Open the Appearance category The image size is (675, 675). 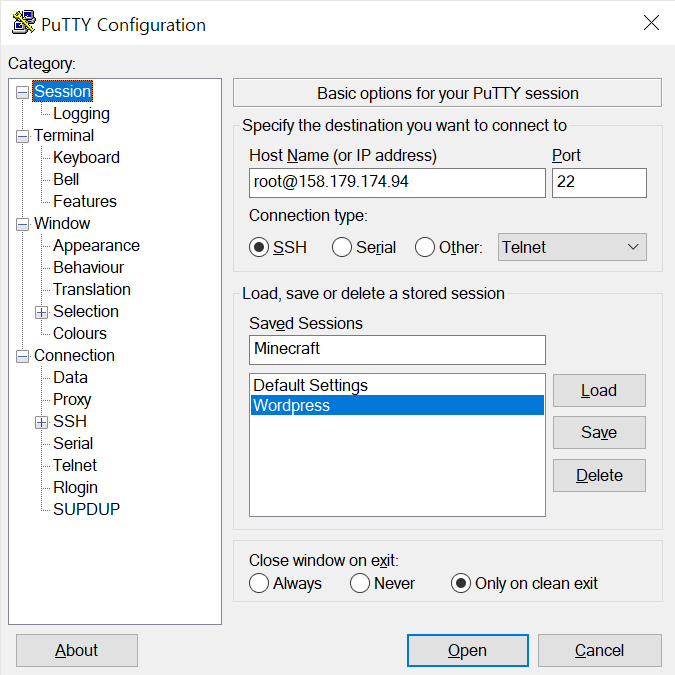[x=96, y=245]
